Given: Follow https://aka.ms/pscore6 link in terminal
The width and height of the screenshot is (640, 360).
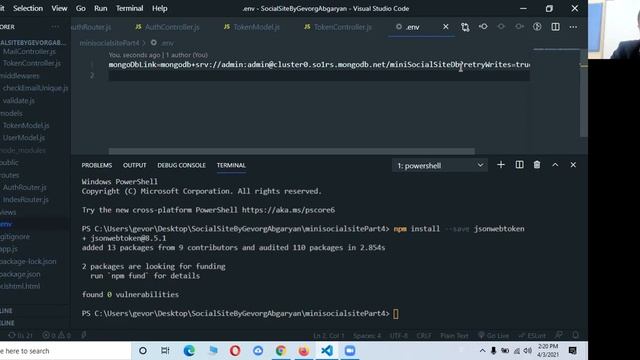Looking at the screenshot, I should coord(288,210).
